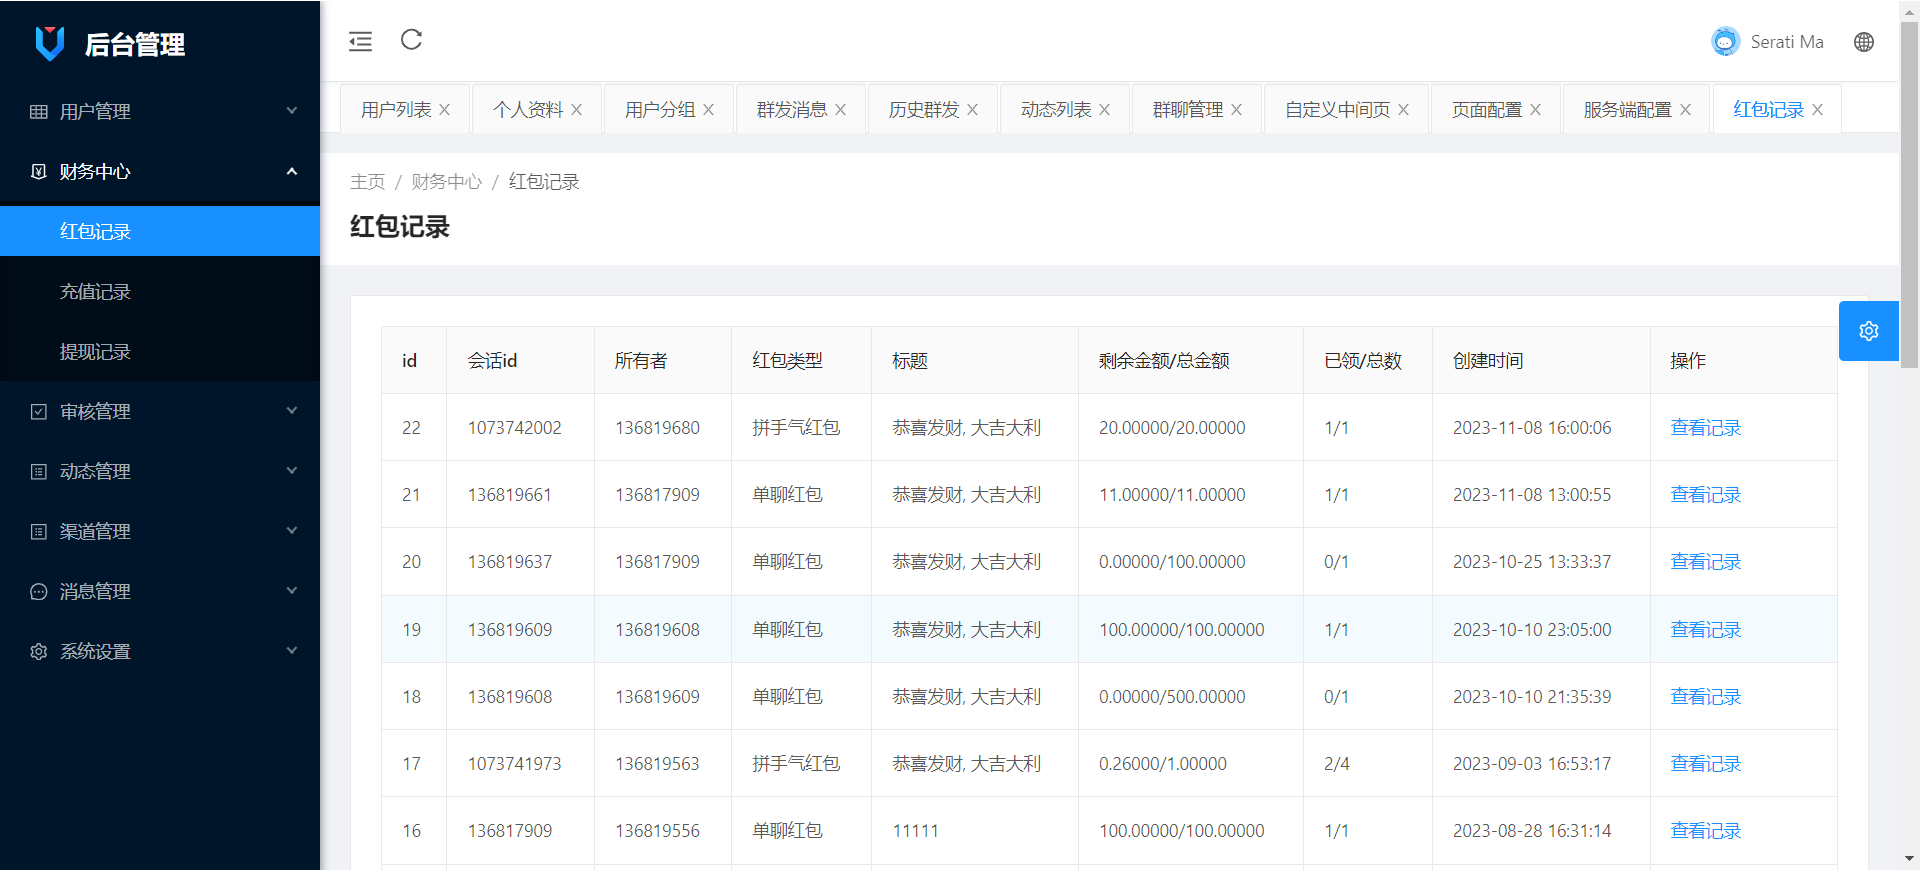Image resolution: width=1920 pixels, height=870 pixels.
Task: Collapse the sidebar with the menu fold icon
Action: coord(360,41)
